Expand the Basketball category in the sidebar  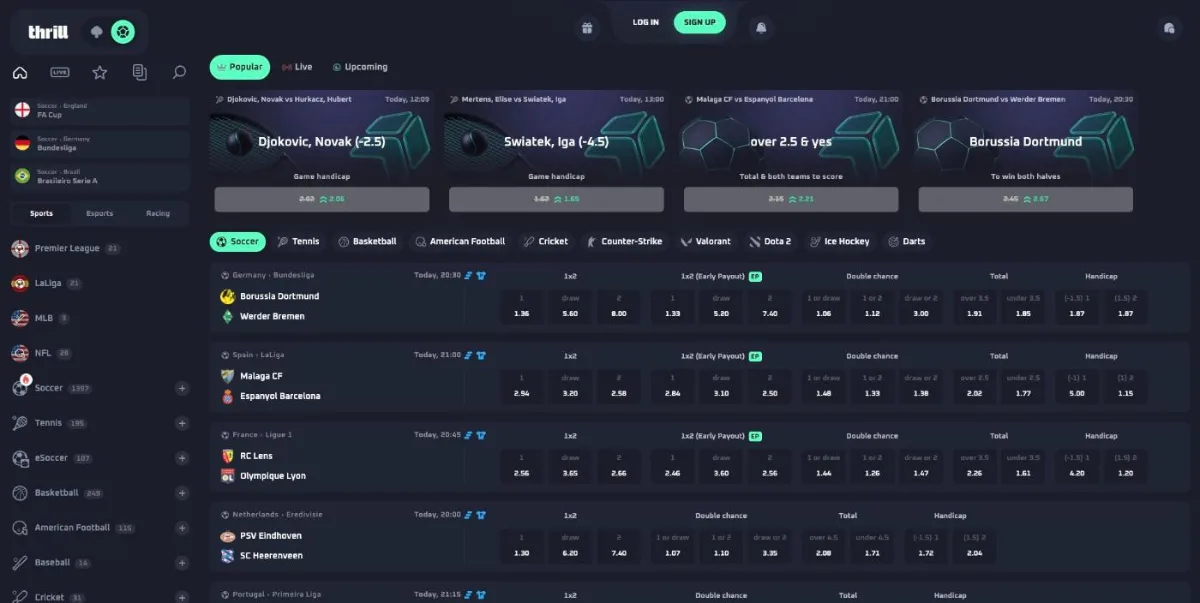click(182, 493)
